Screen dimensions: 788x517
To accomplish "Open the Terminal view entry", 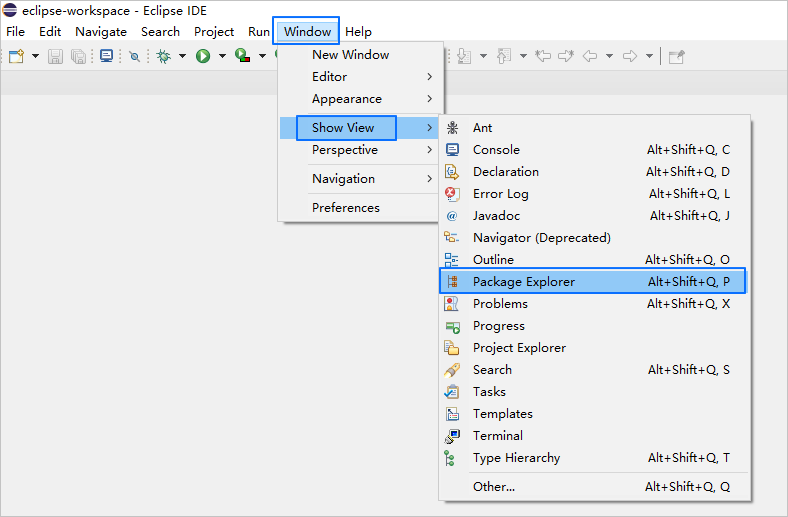I will click(x=497, y=436).
